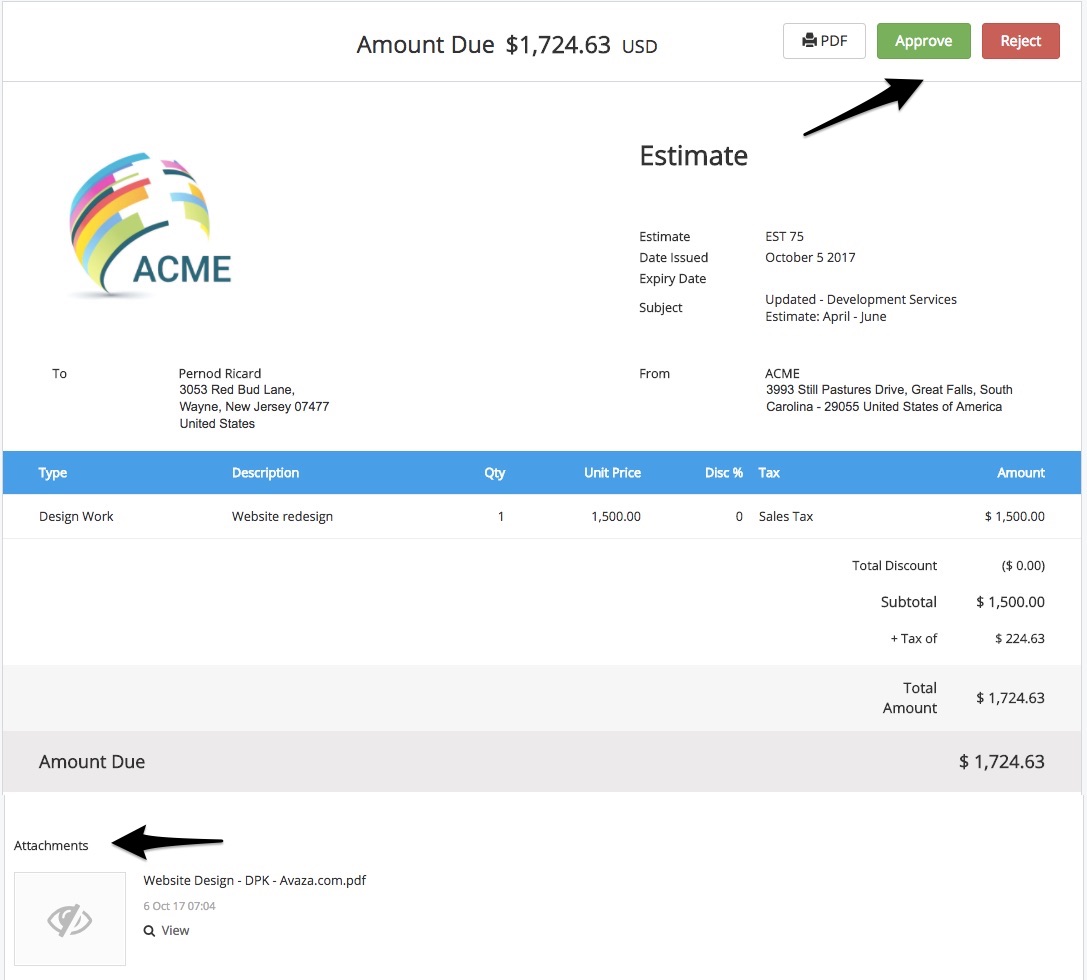Click the Website Design - DPK - Avaza.com.pdf filename
This screenshot has width=1087, height=980.
coord(254,880)
